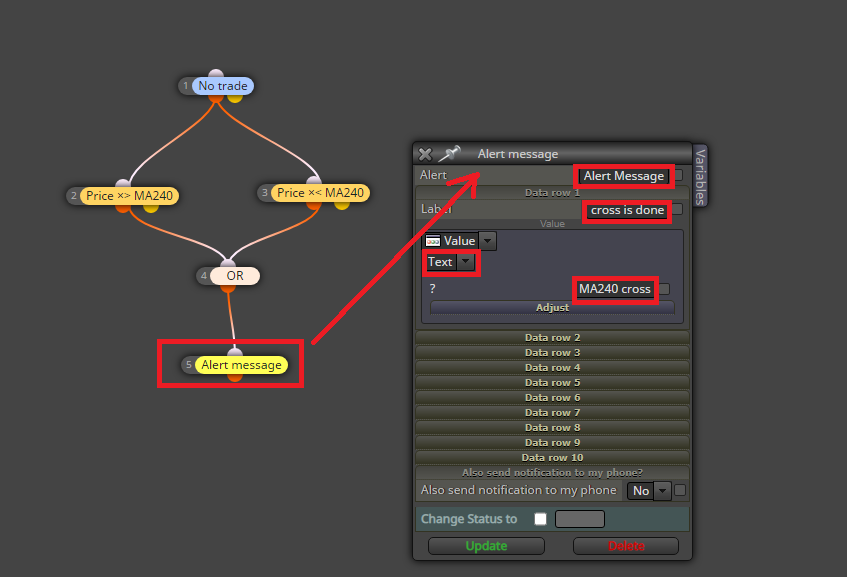Screen dimensions: 847x577
Task: Select the Price x> MA240 node
Action: click(x=129, y=196)
